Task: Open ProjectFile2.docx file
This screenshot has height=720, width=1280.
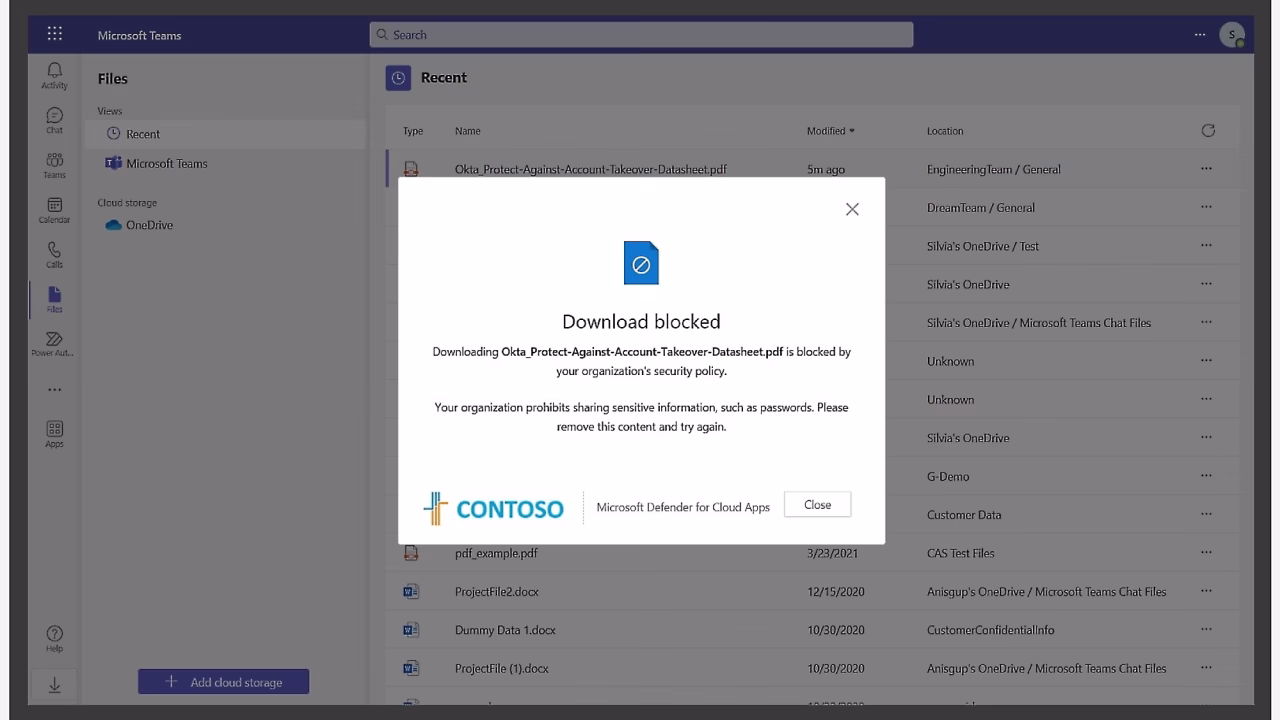Action: coord(497,591)
